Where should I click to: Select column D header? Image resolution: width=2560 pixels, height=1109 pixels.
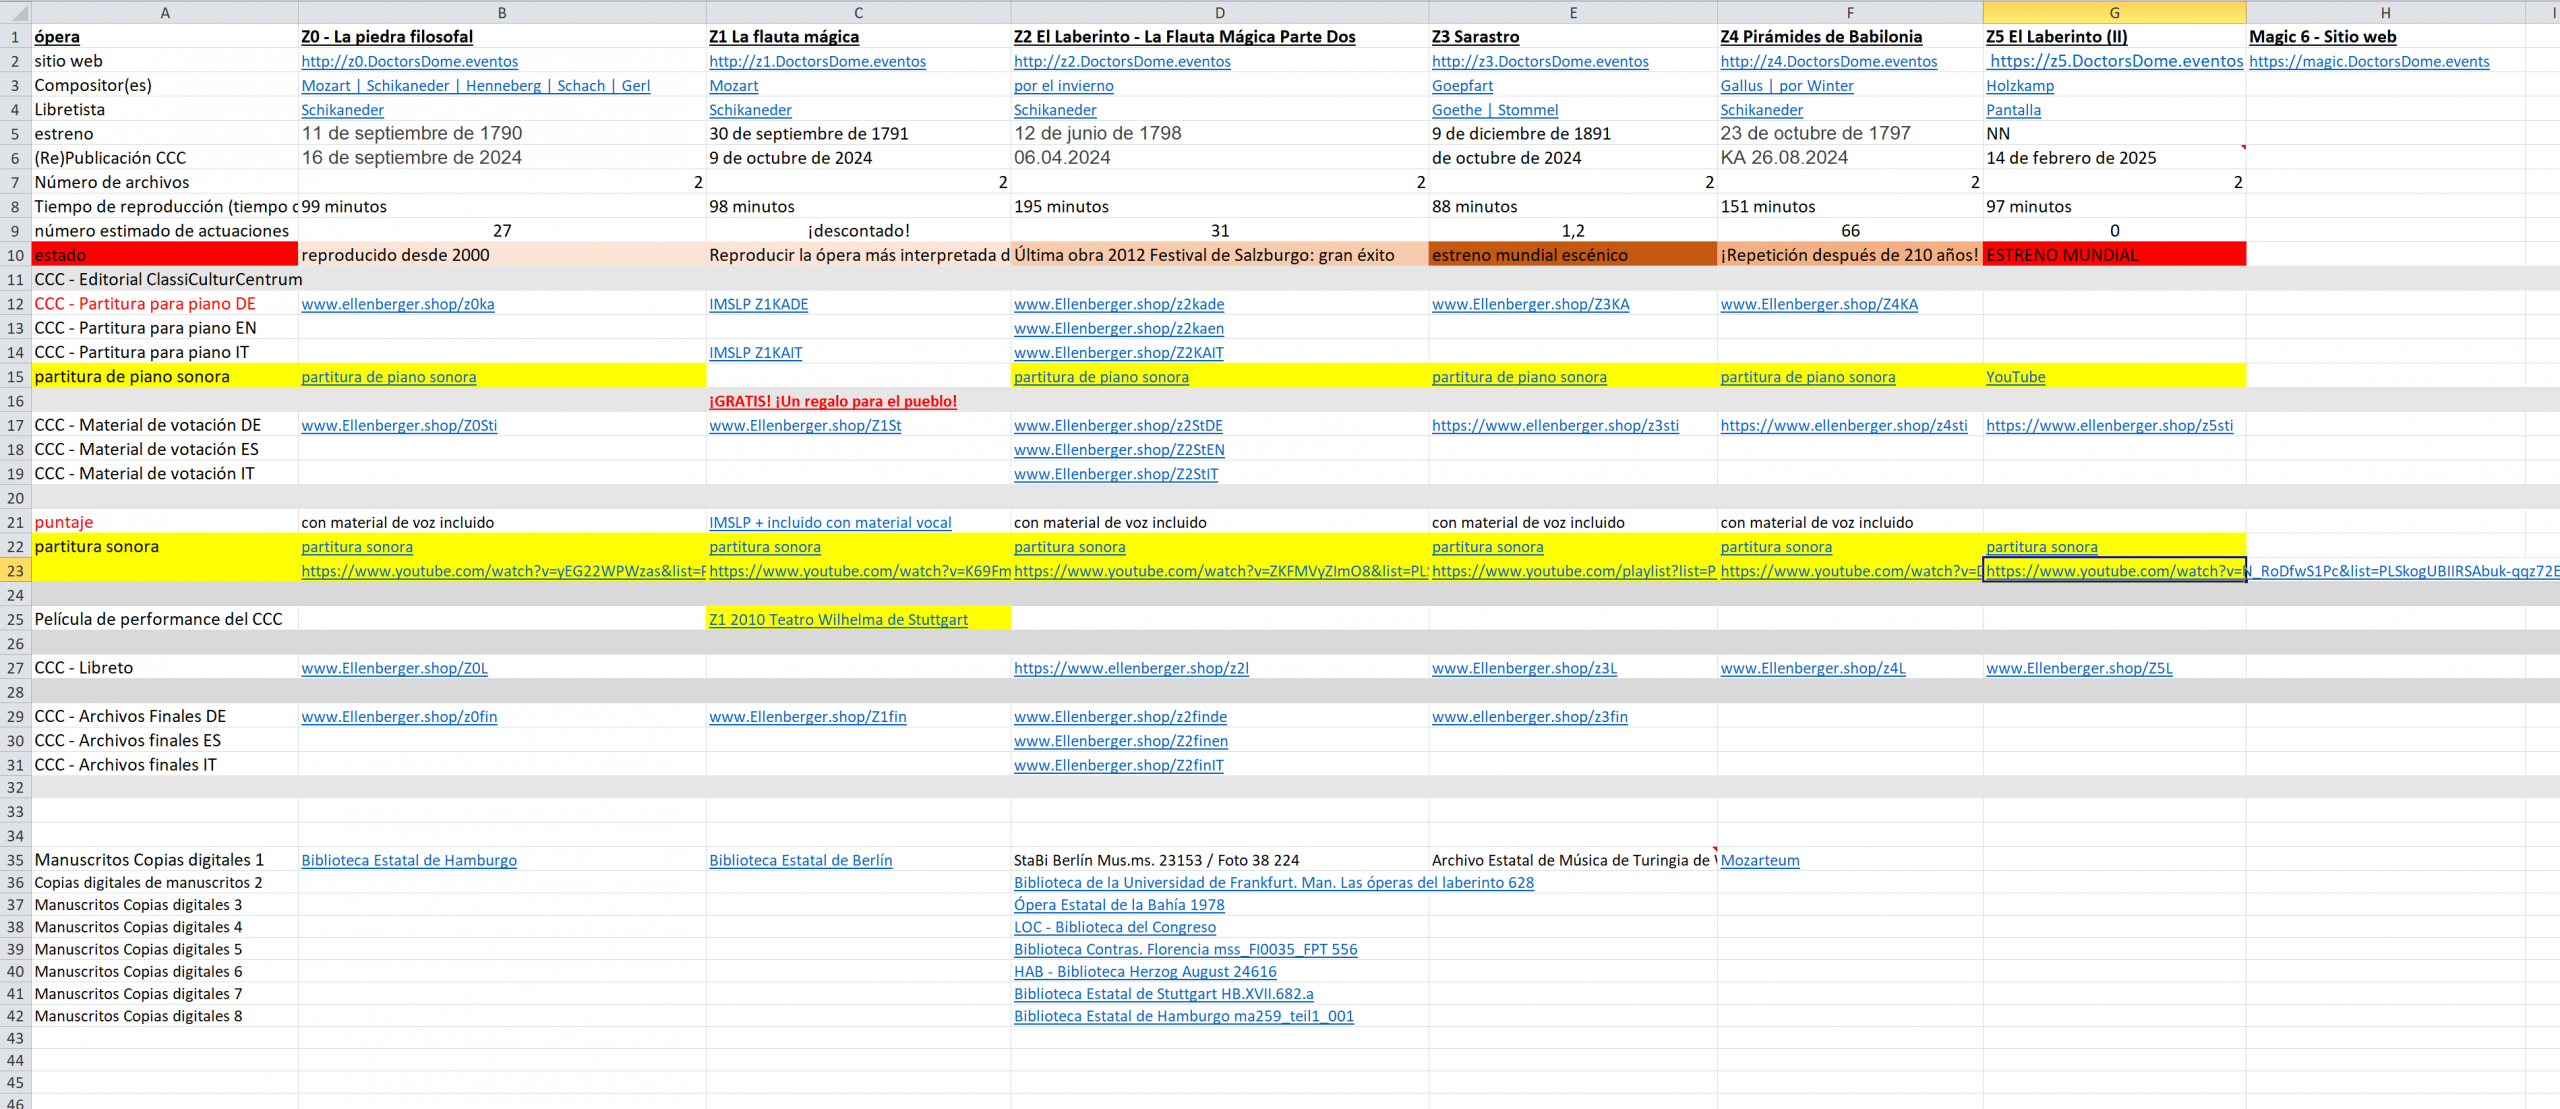pos(1219,13)
